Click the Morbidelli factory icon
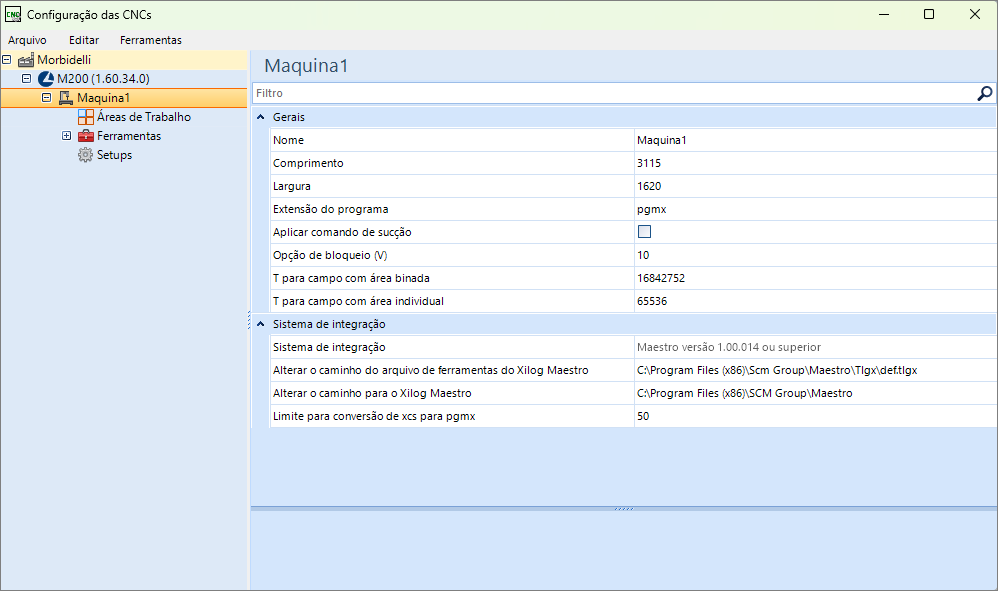Viewport: 998px width, 591px height. [25, 60]
